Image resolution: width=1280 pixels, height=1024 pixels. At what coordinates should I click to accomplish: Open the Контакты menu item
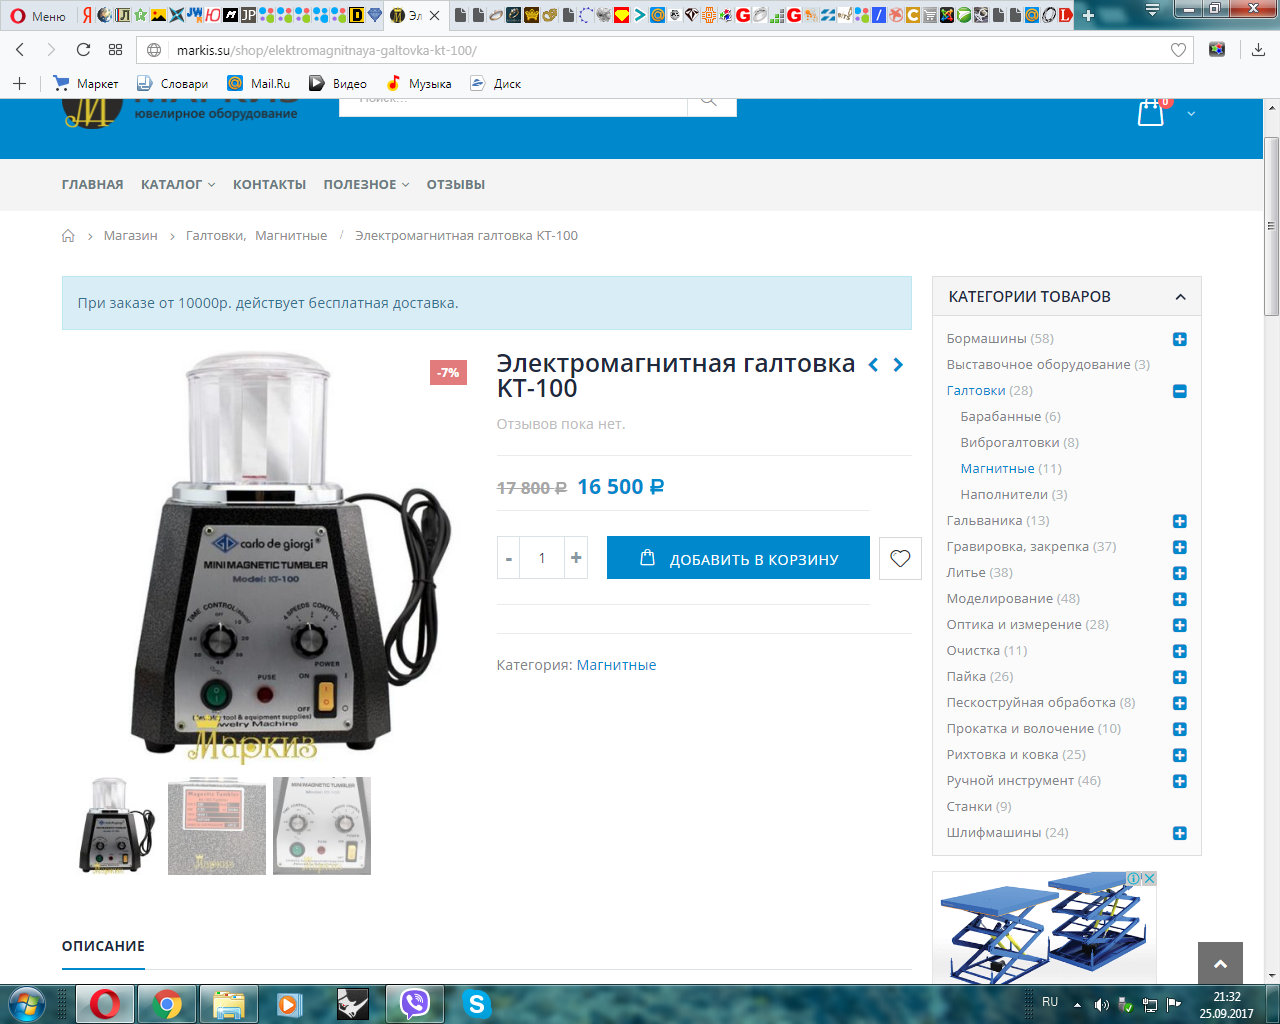(x=269, y=185)
